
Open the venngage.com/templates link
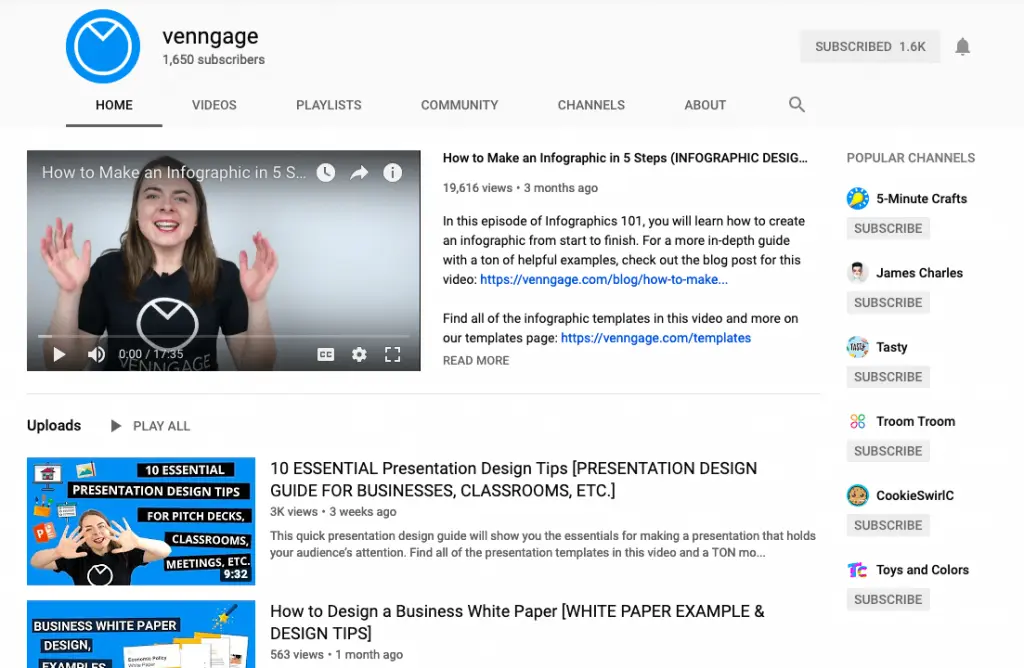656,338
